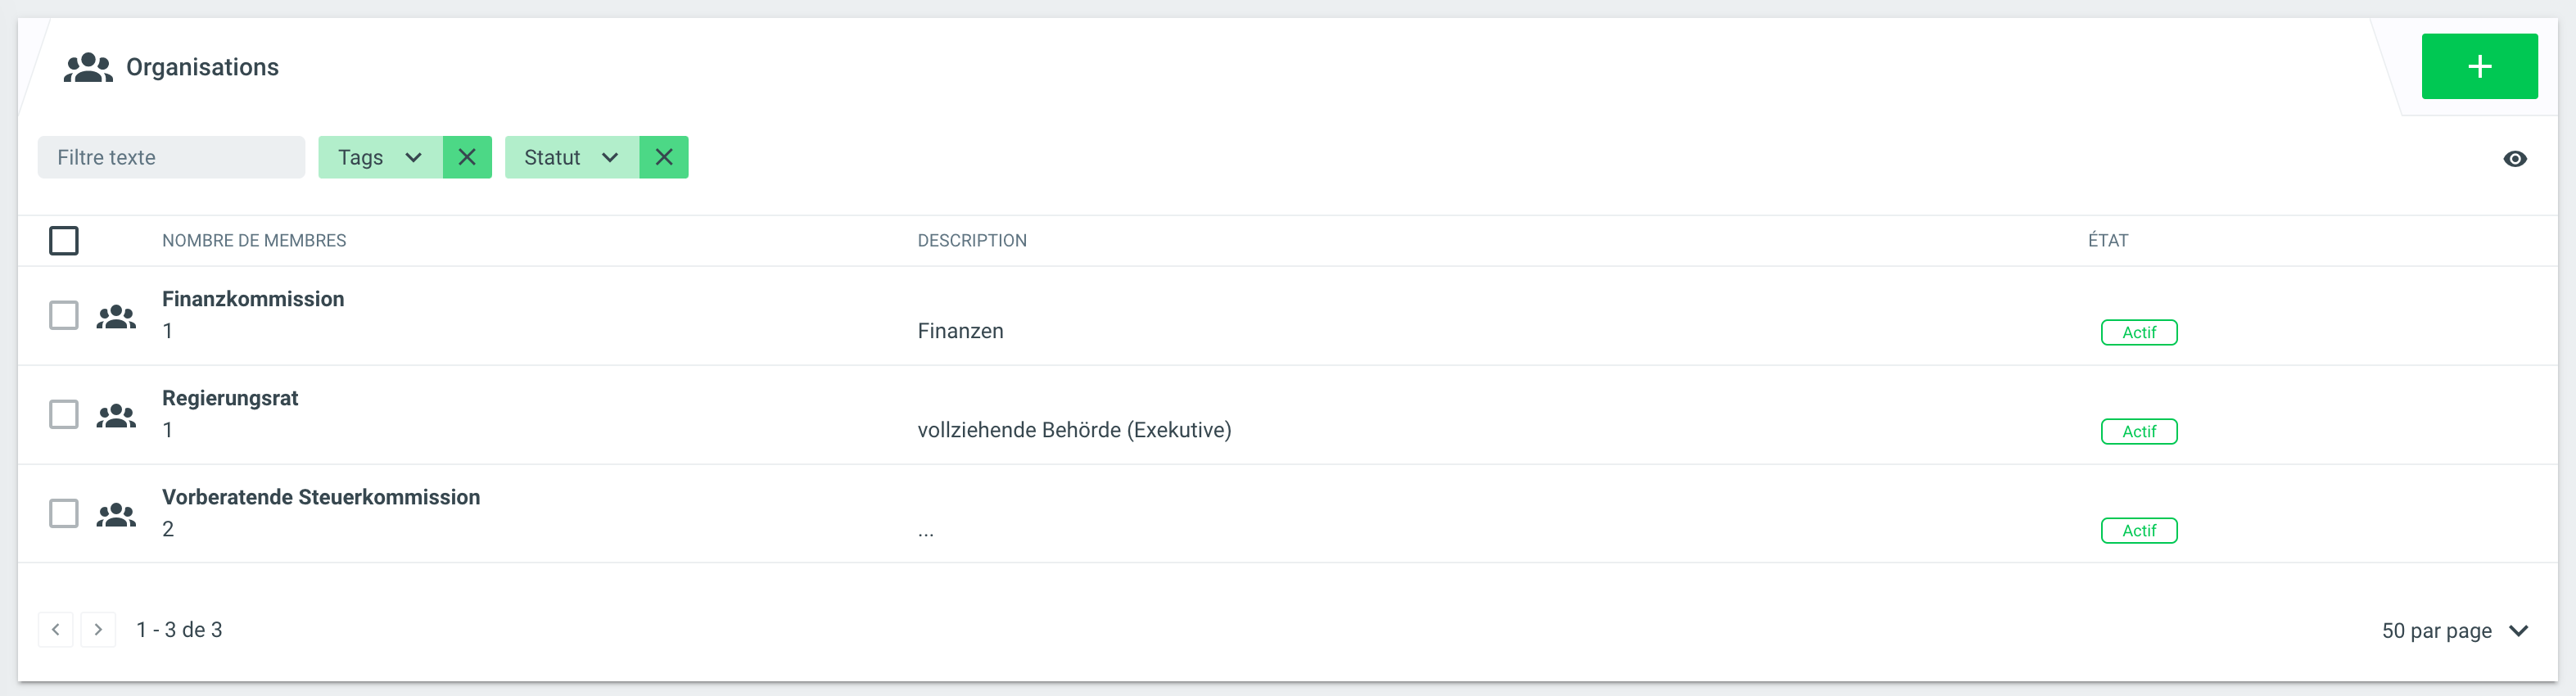The height and width of the screenshot is (696, 2576).
Task: Go to next page arrow
Action: coord(98,629)
